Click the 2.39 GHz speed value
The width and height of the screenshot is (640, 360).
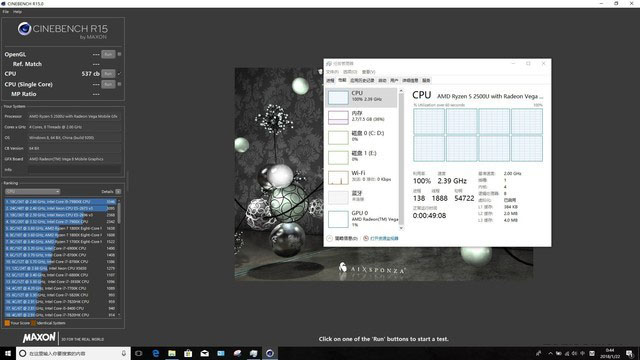click(x=452, y=181)
